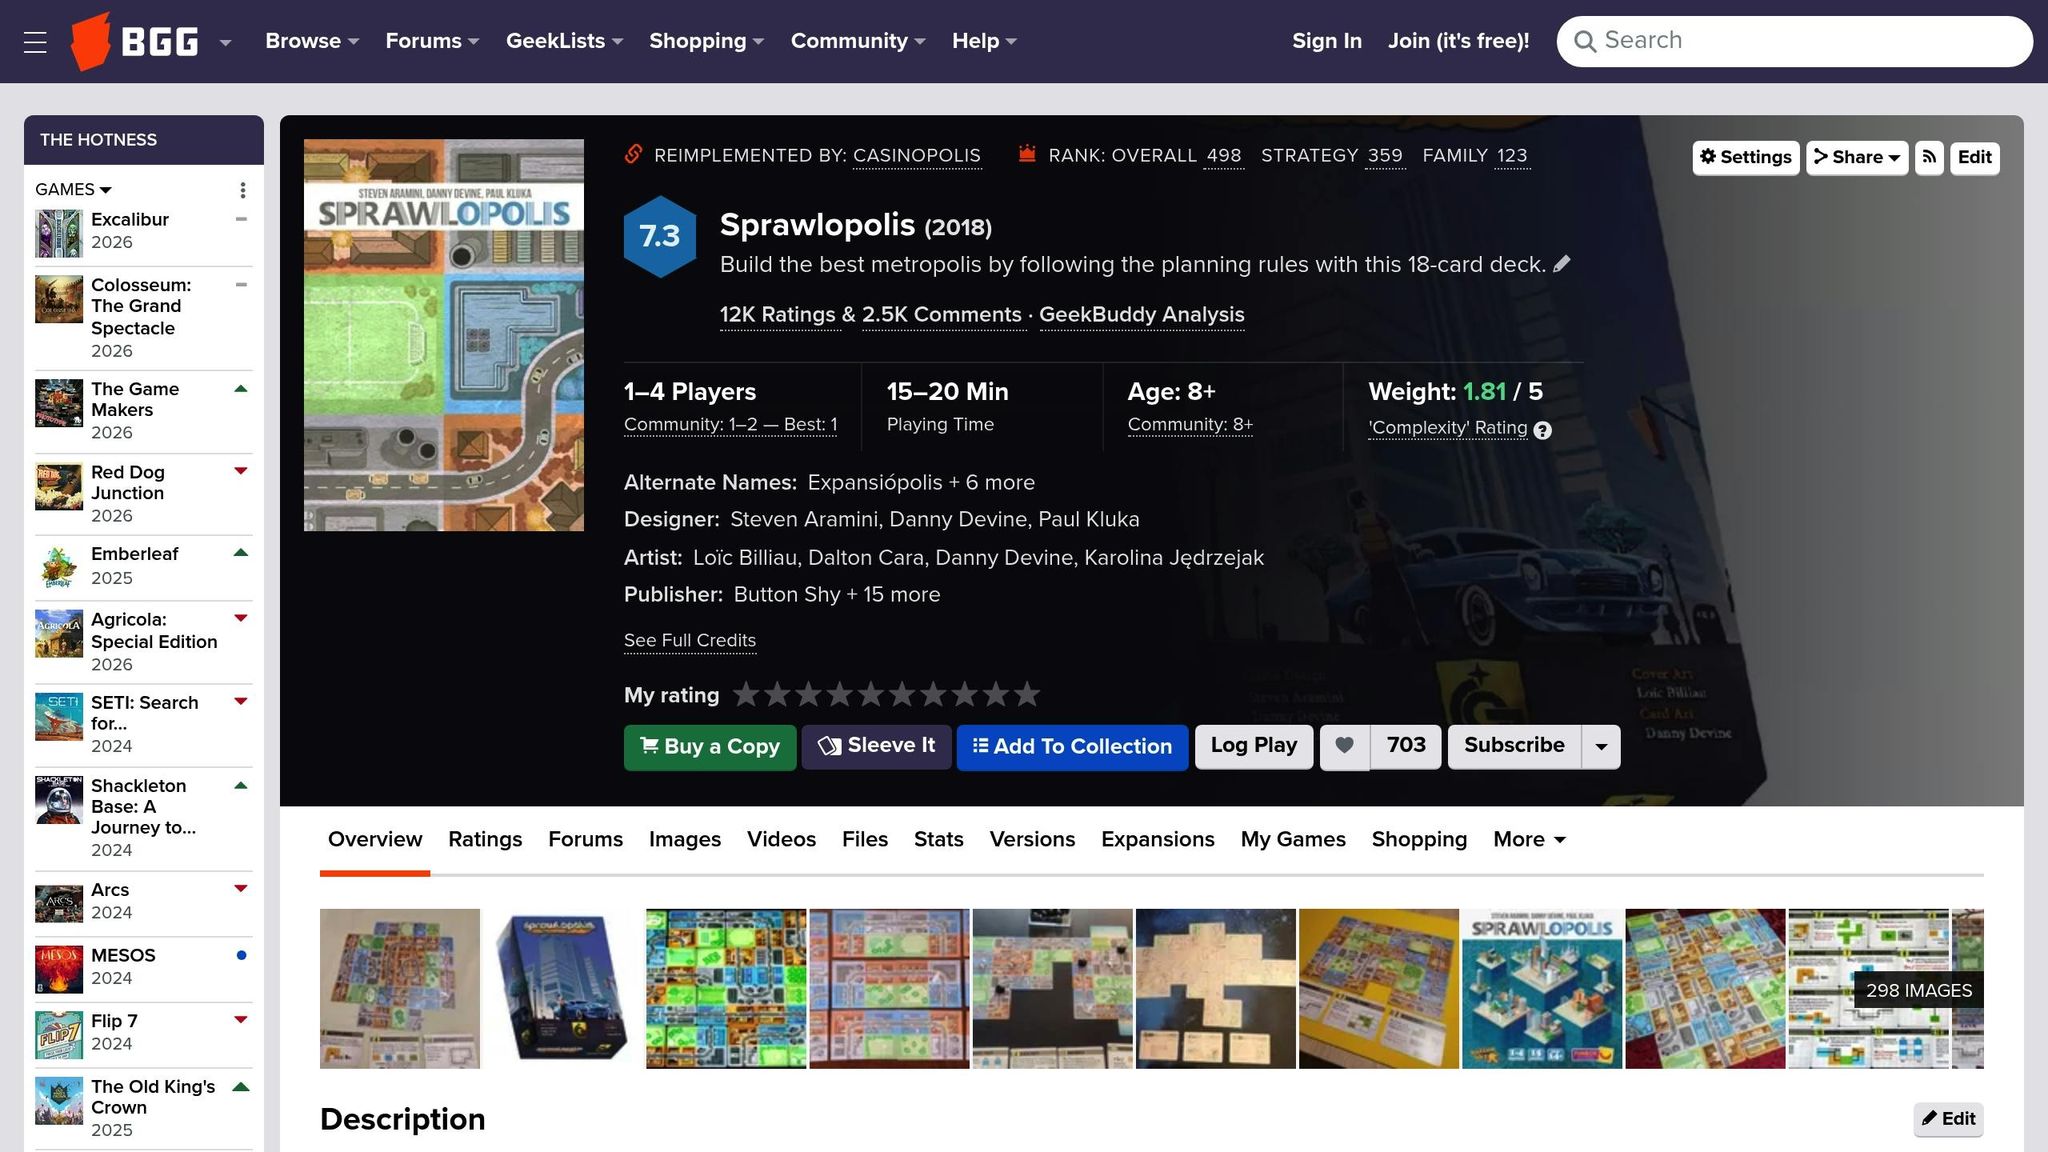This screenshot has width=2048, height=1152.
Task: Click the Colosseum: The Grand Spectacle thumbnail
Action: click(59, 299)
